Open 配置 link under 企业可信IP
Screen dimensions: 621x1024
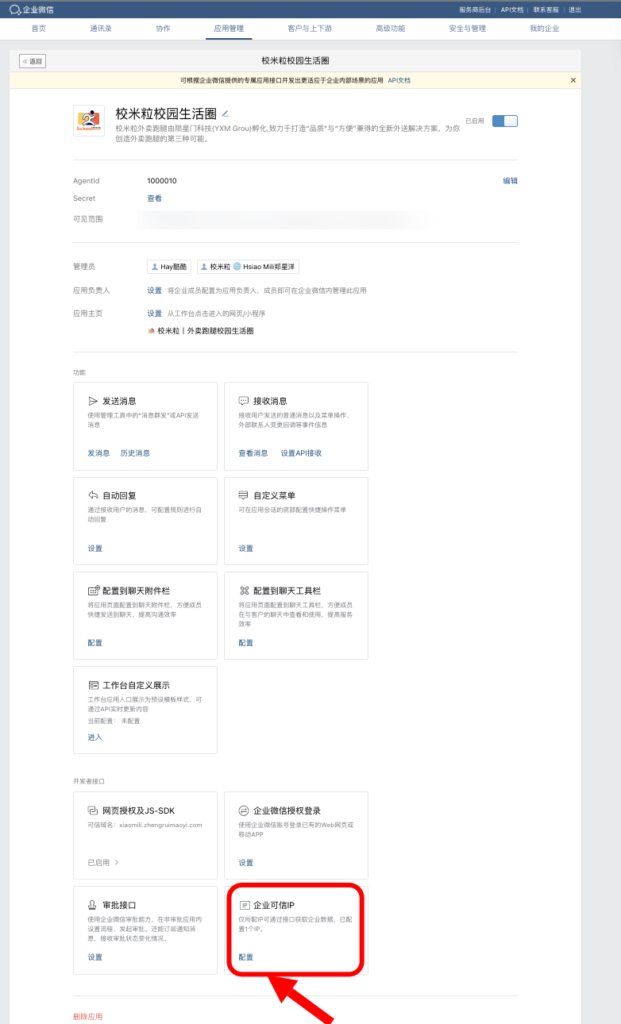point(245,957)
